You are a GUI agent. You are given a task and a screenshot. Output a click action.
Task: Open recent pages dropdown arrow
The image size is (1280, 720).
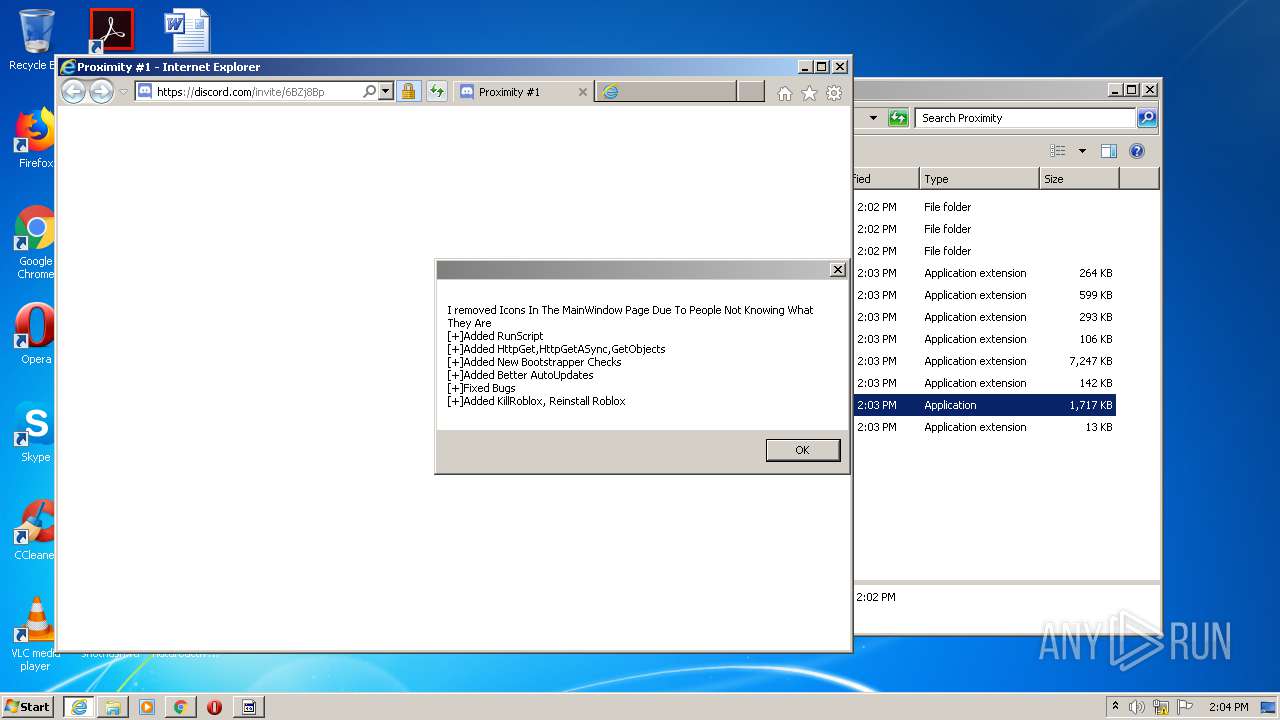123,92
